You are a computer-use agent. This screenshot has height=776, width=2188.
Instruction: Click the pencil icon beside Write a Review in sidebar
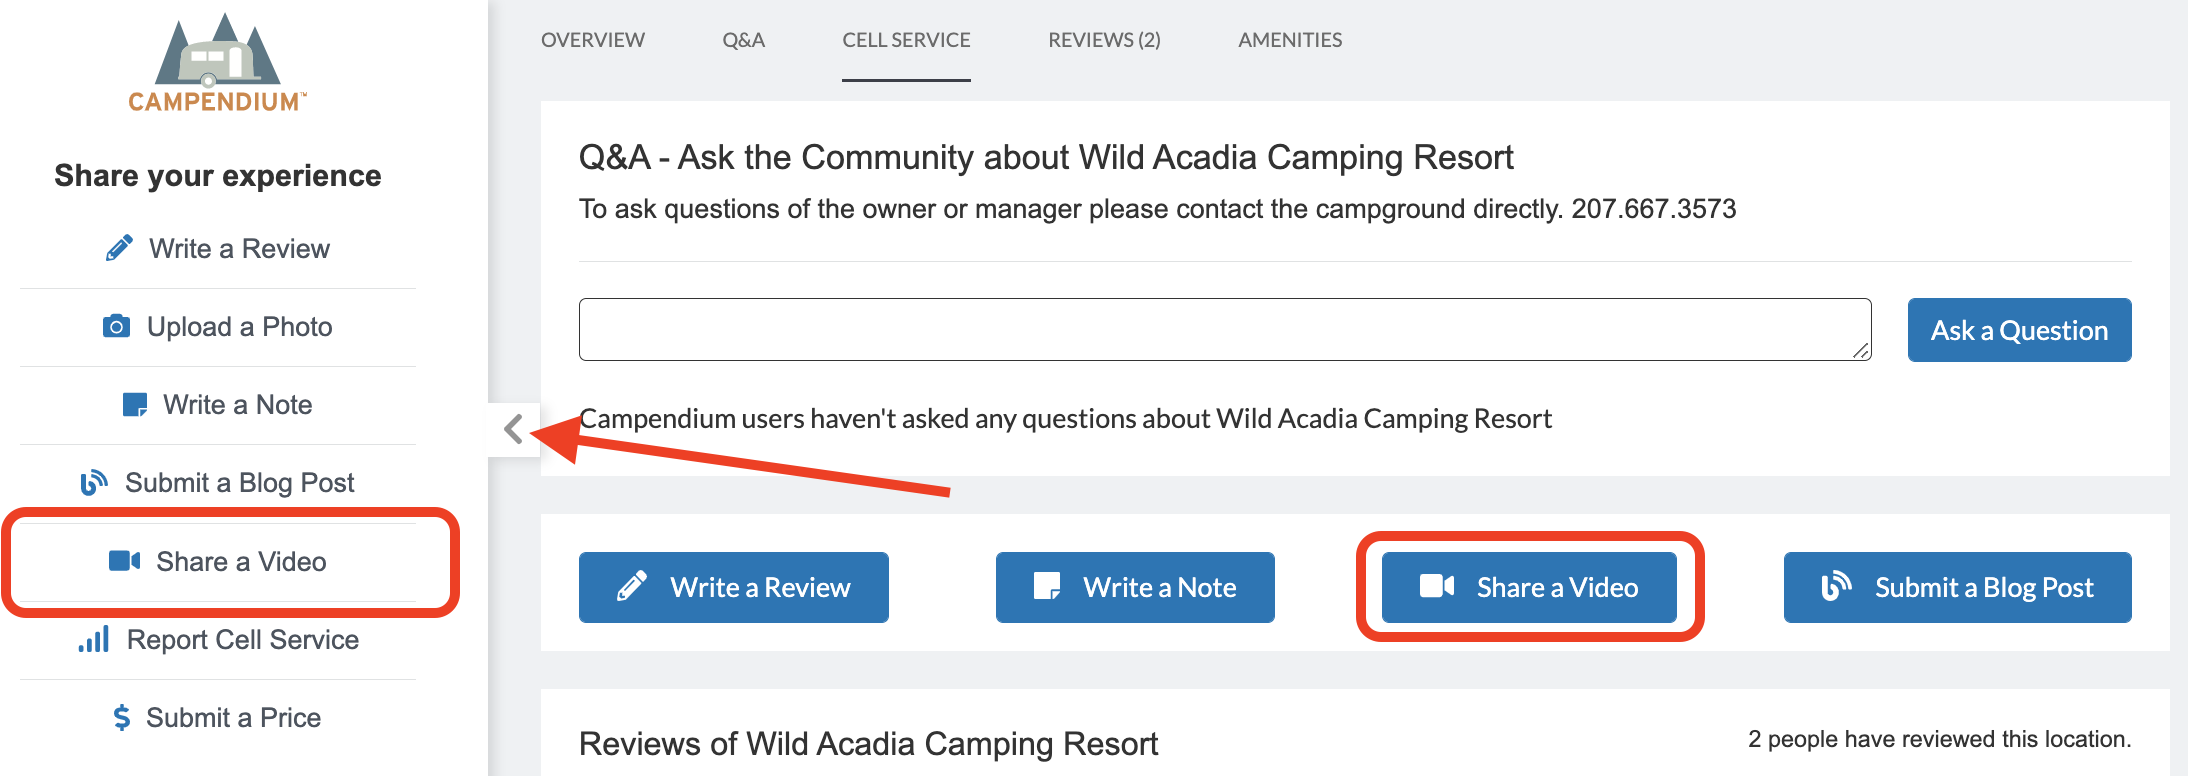click(x=119, y=248)
